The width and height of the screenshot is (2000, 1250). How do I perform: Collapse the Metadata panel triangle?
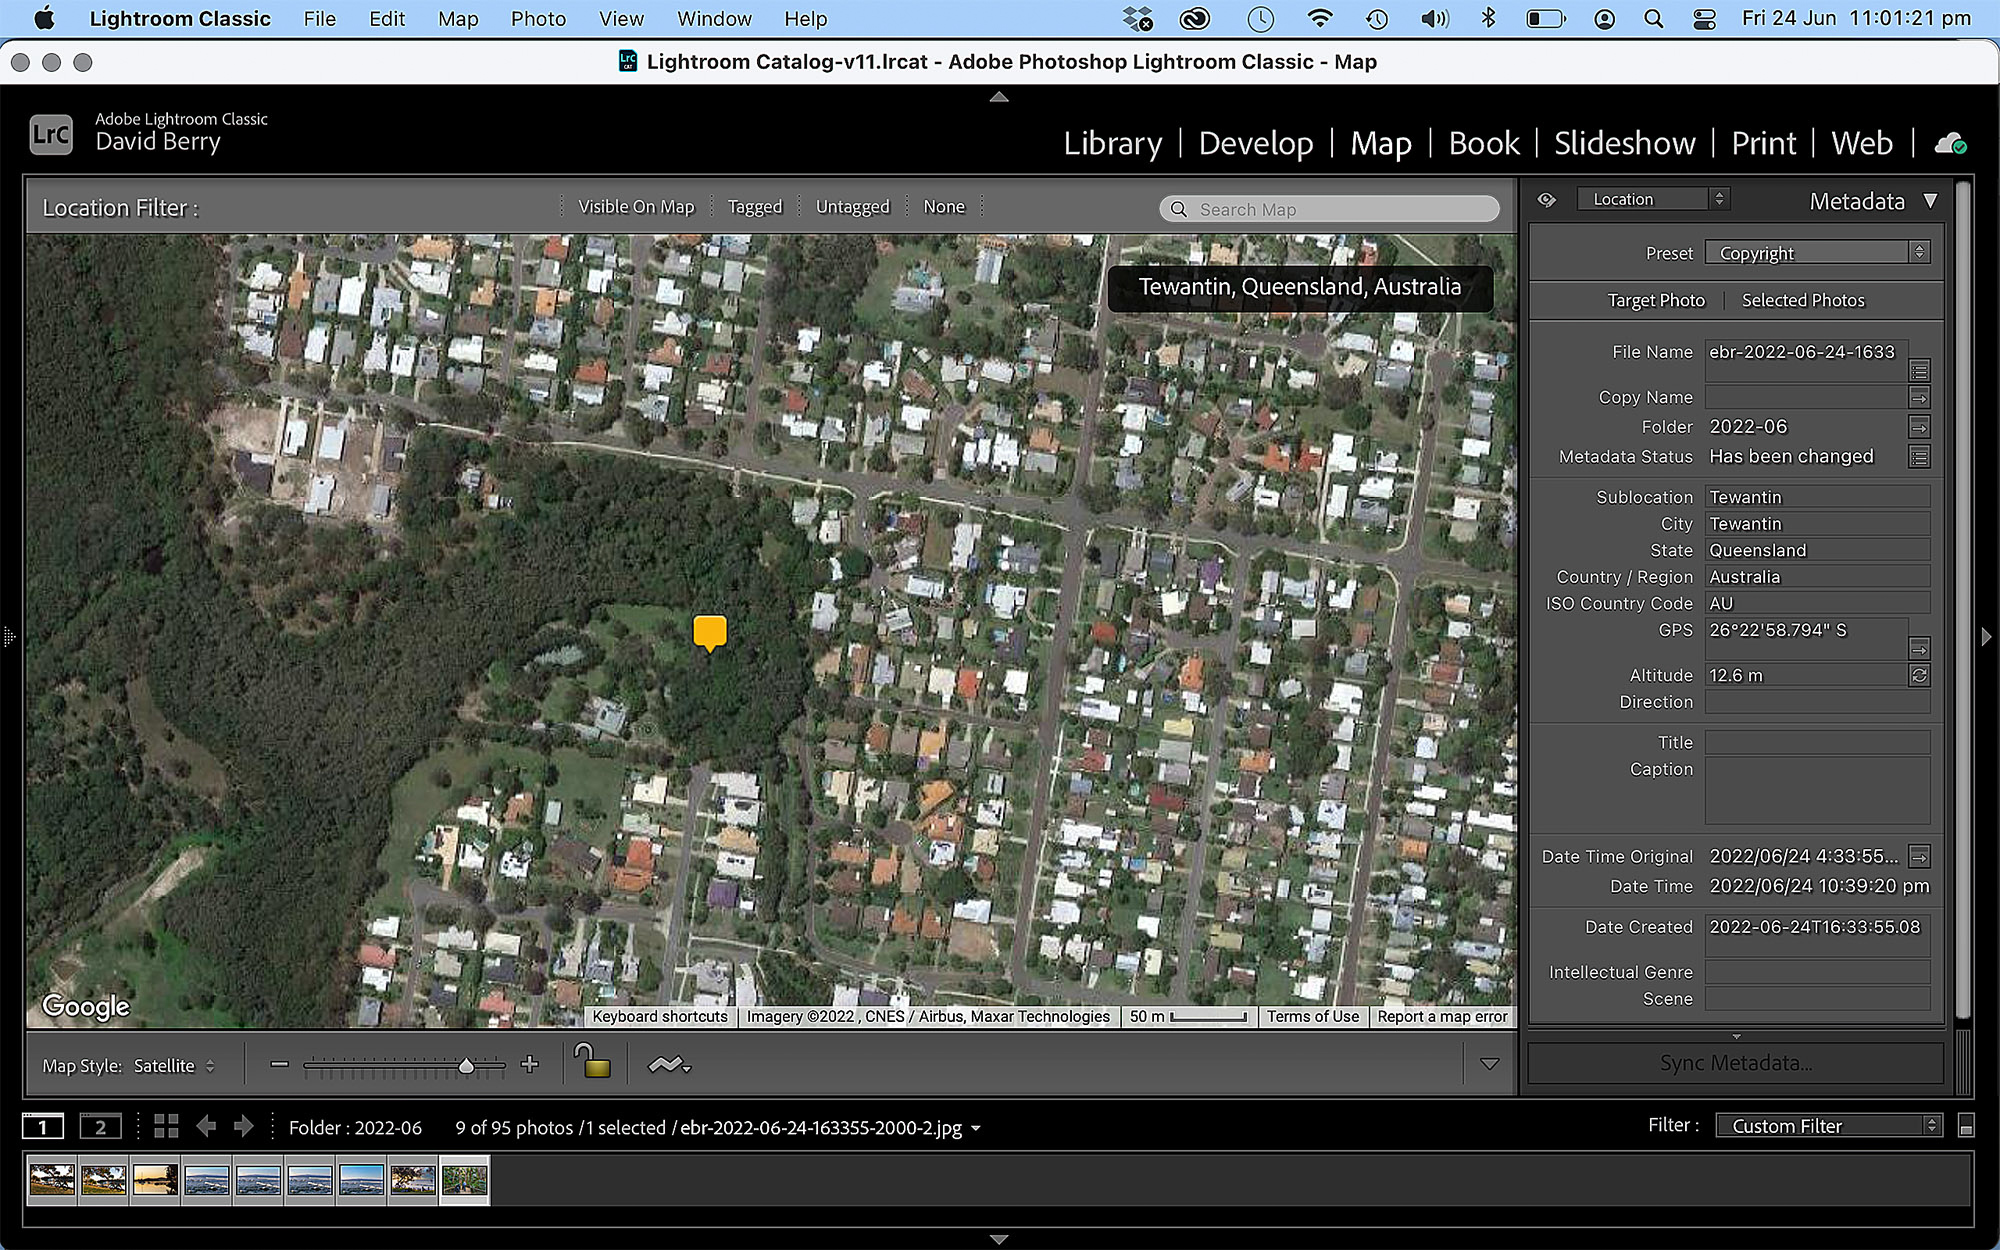(1930, 201)
